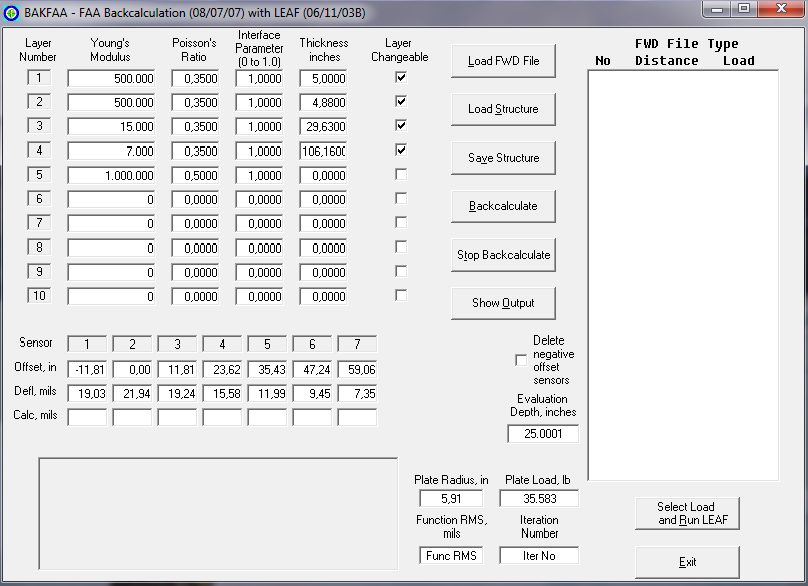Click Stop Backcalculate button

(x=503, y=255)
